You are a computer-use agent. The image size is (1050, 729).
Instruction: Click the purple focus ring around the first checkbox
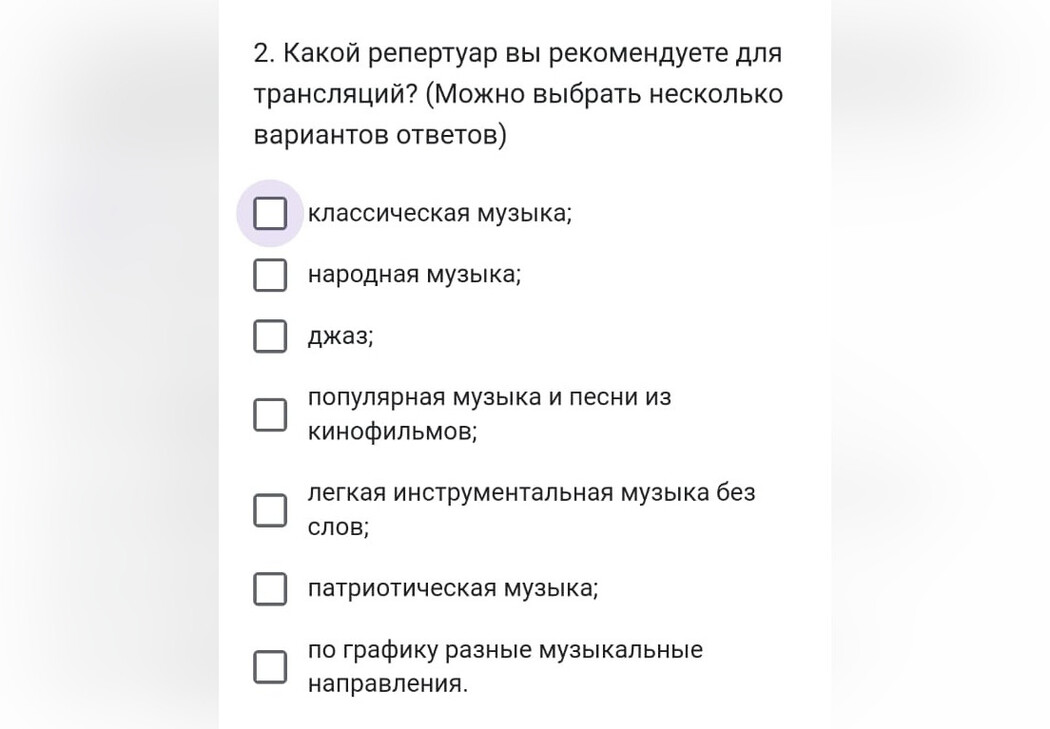(x=270, y=214)
